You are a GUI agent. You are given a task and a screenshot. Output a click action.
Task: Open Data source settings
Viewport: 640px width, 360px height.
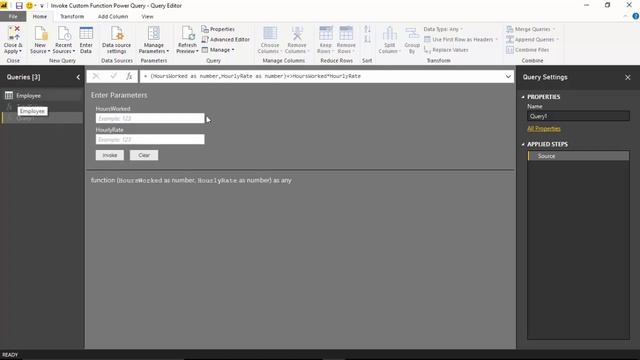coord(116,39)
